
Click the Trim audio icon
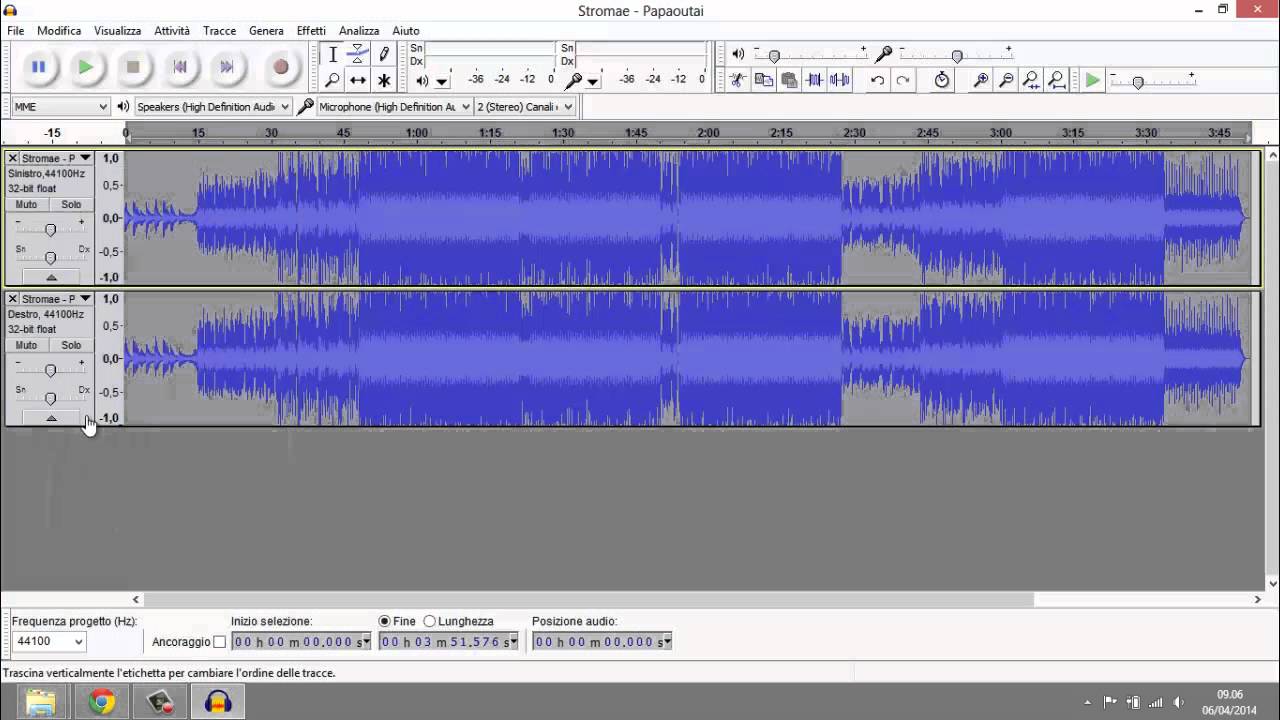point(815,80)
